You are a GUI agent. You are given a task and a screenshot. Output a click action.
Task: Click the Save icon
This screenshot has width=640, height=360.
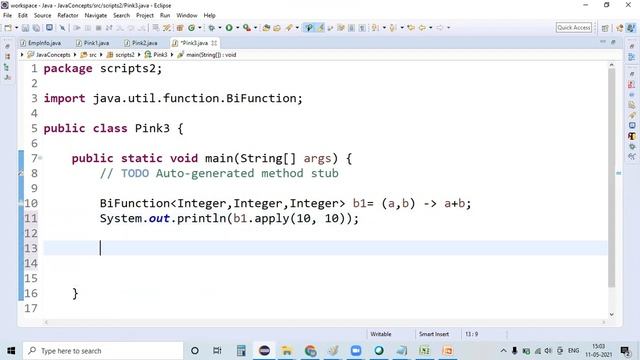coord(25,28)
